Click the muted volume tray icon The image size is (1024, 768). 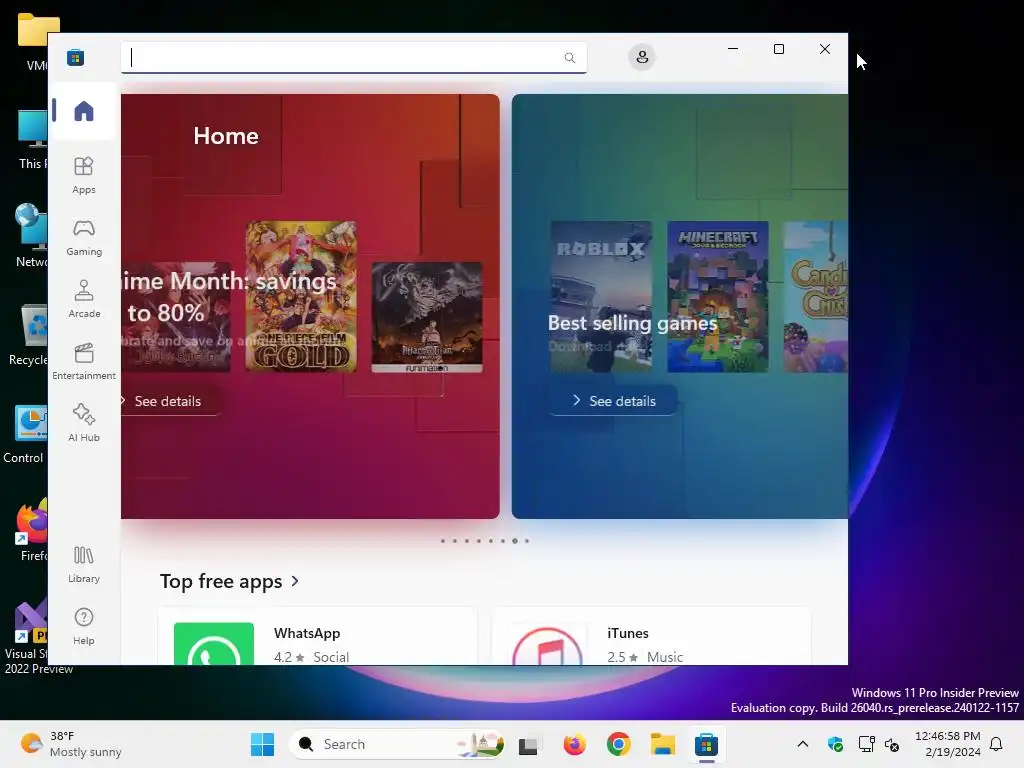[892, 744]
